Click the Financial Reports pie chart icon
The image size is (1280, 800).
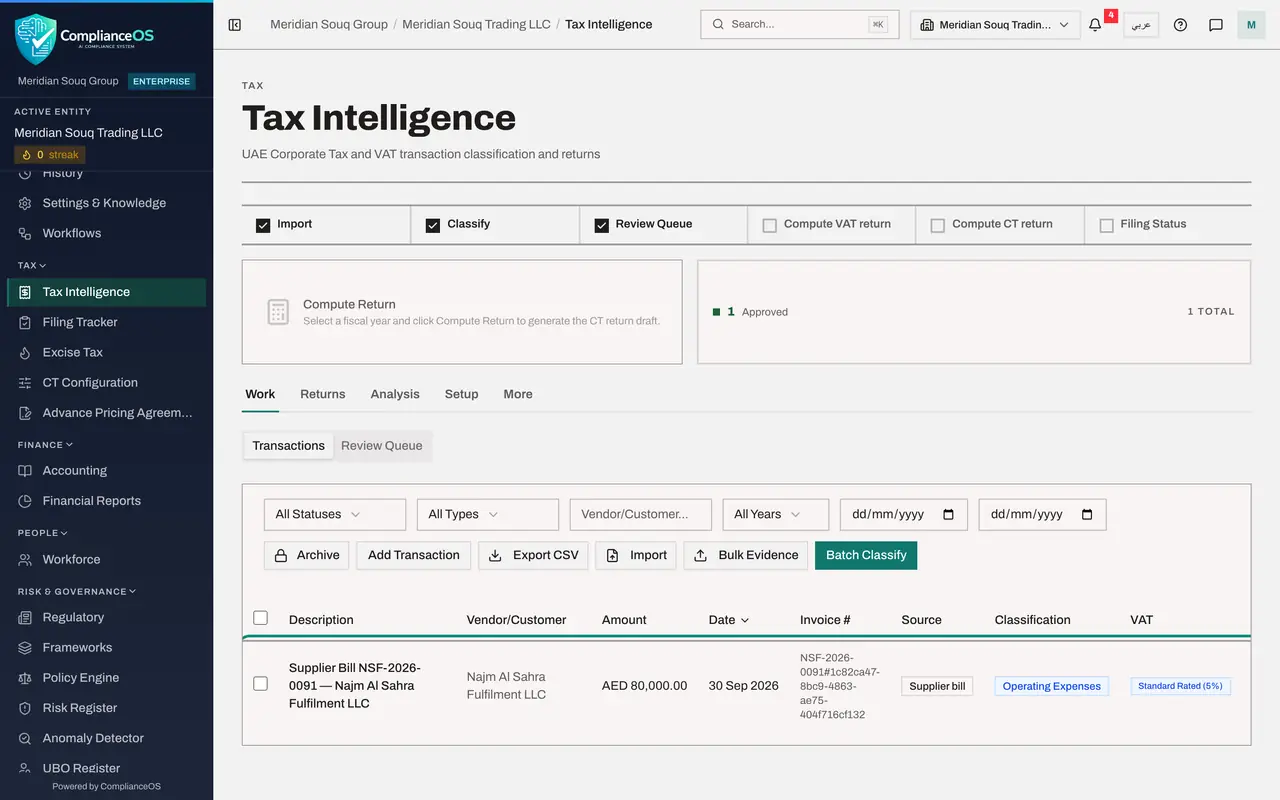tap(25, 500)
